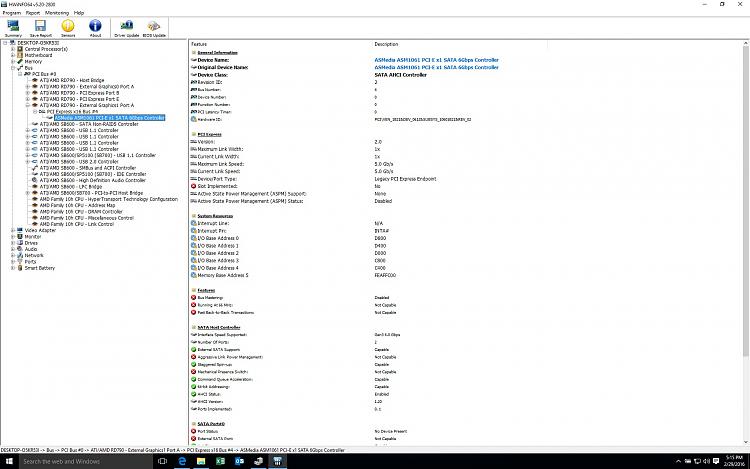This screenshot has width=750, height=469.
Task: Click the Save Report toolbar icon
Action: pyautogui.click(x=40, y=27)
